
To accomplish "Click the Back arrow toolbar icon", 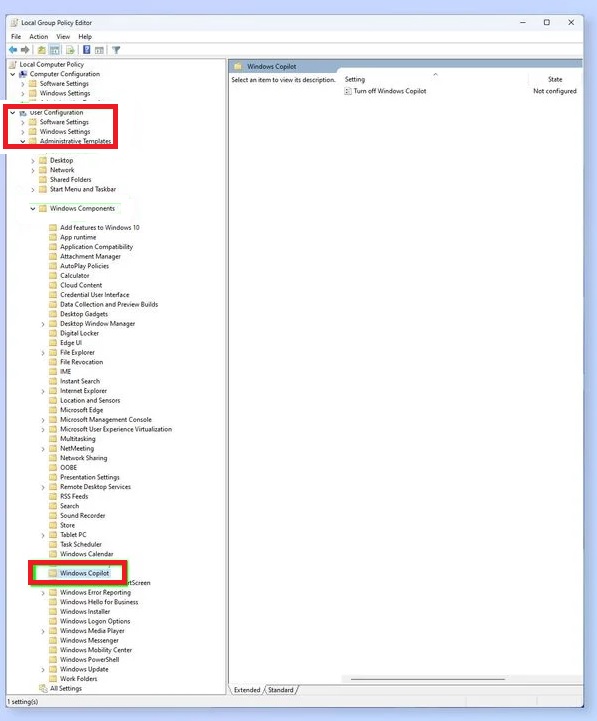I will [13, 50].
